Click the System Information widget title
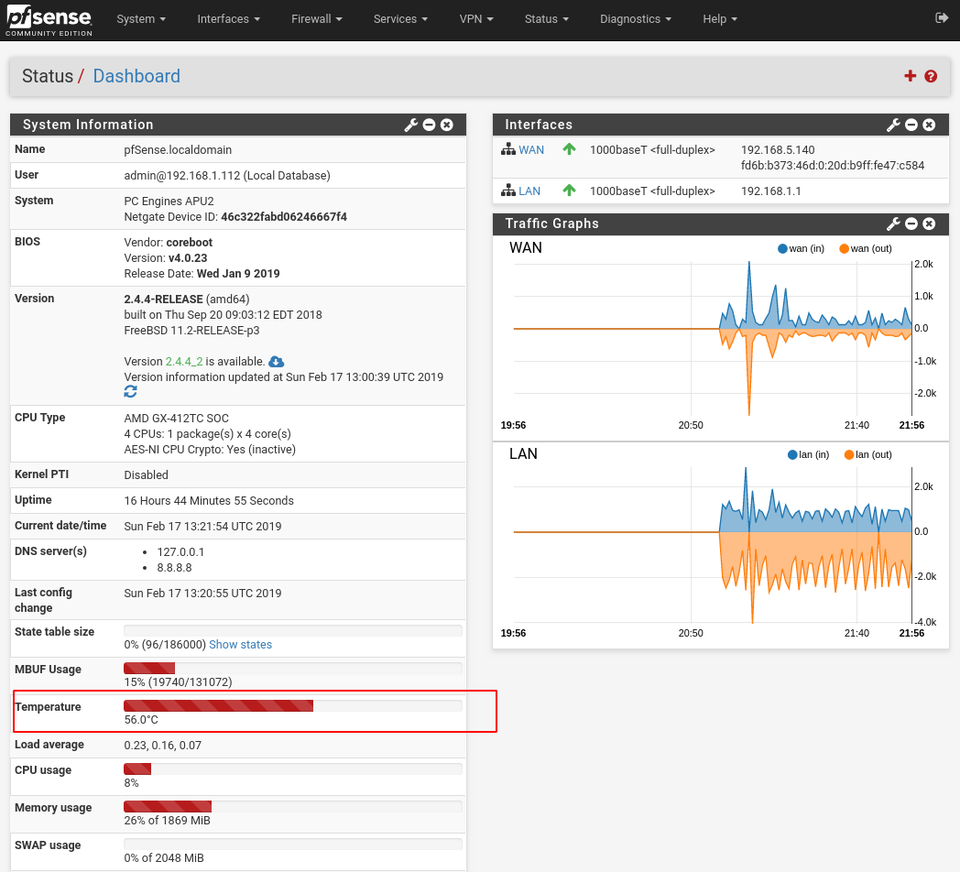960x872 pixels. click(88, 125)
